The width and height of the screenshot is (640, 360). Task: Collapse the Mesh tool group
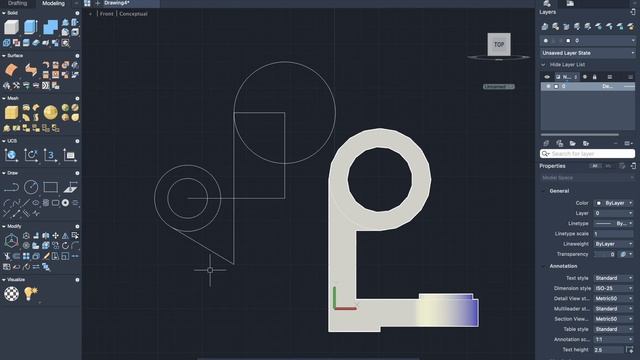point(4,98)
